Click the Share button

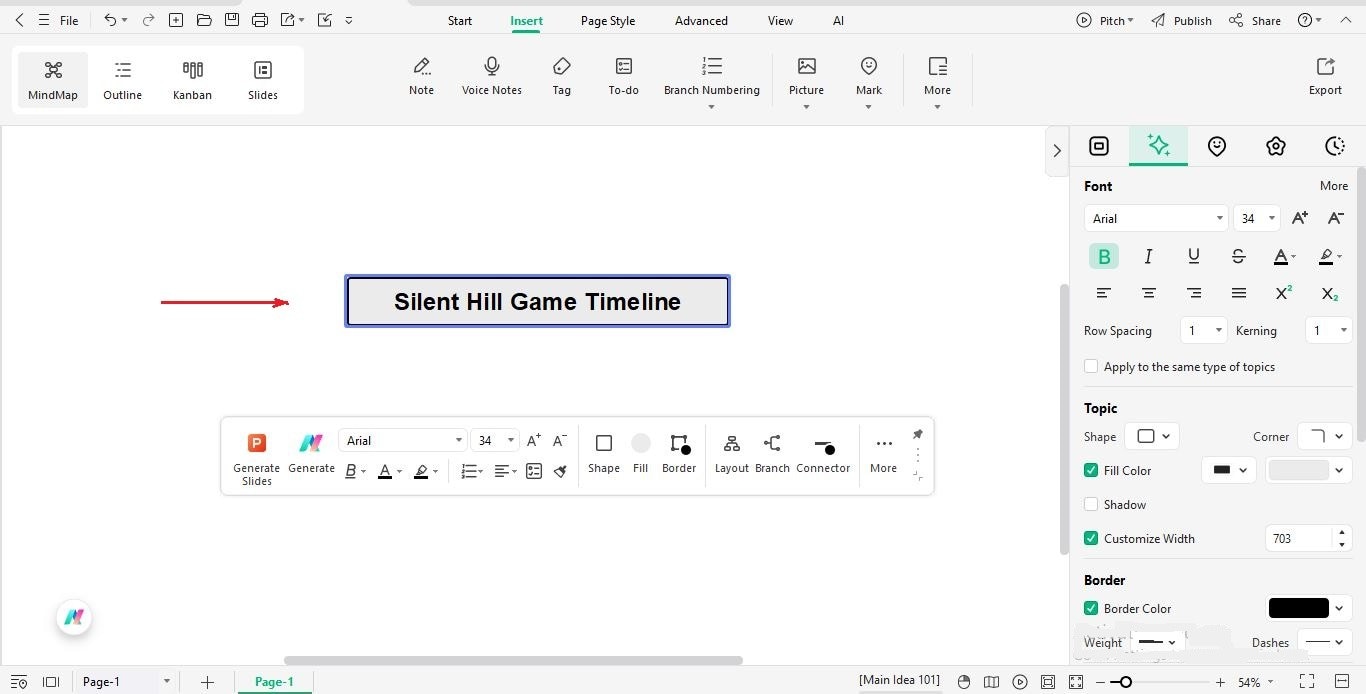(1254, 20)
